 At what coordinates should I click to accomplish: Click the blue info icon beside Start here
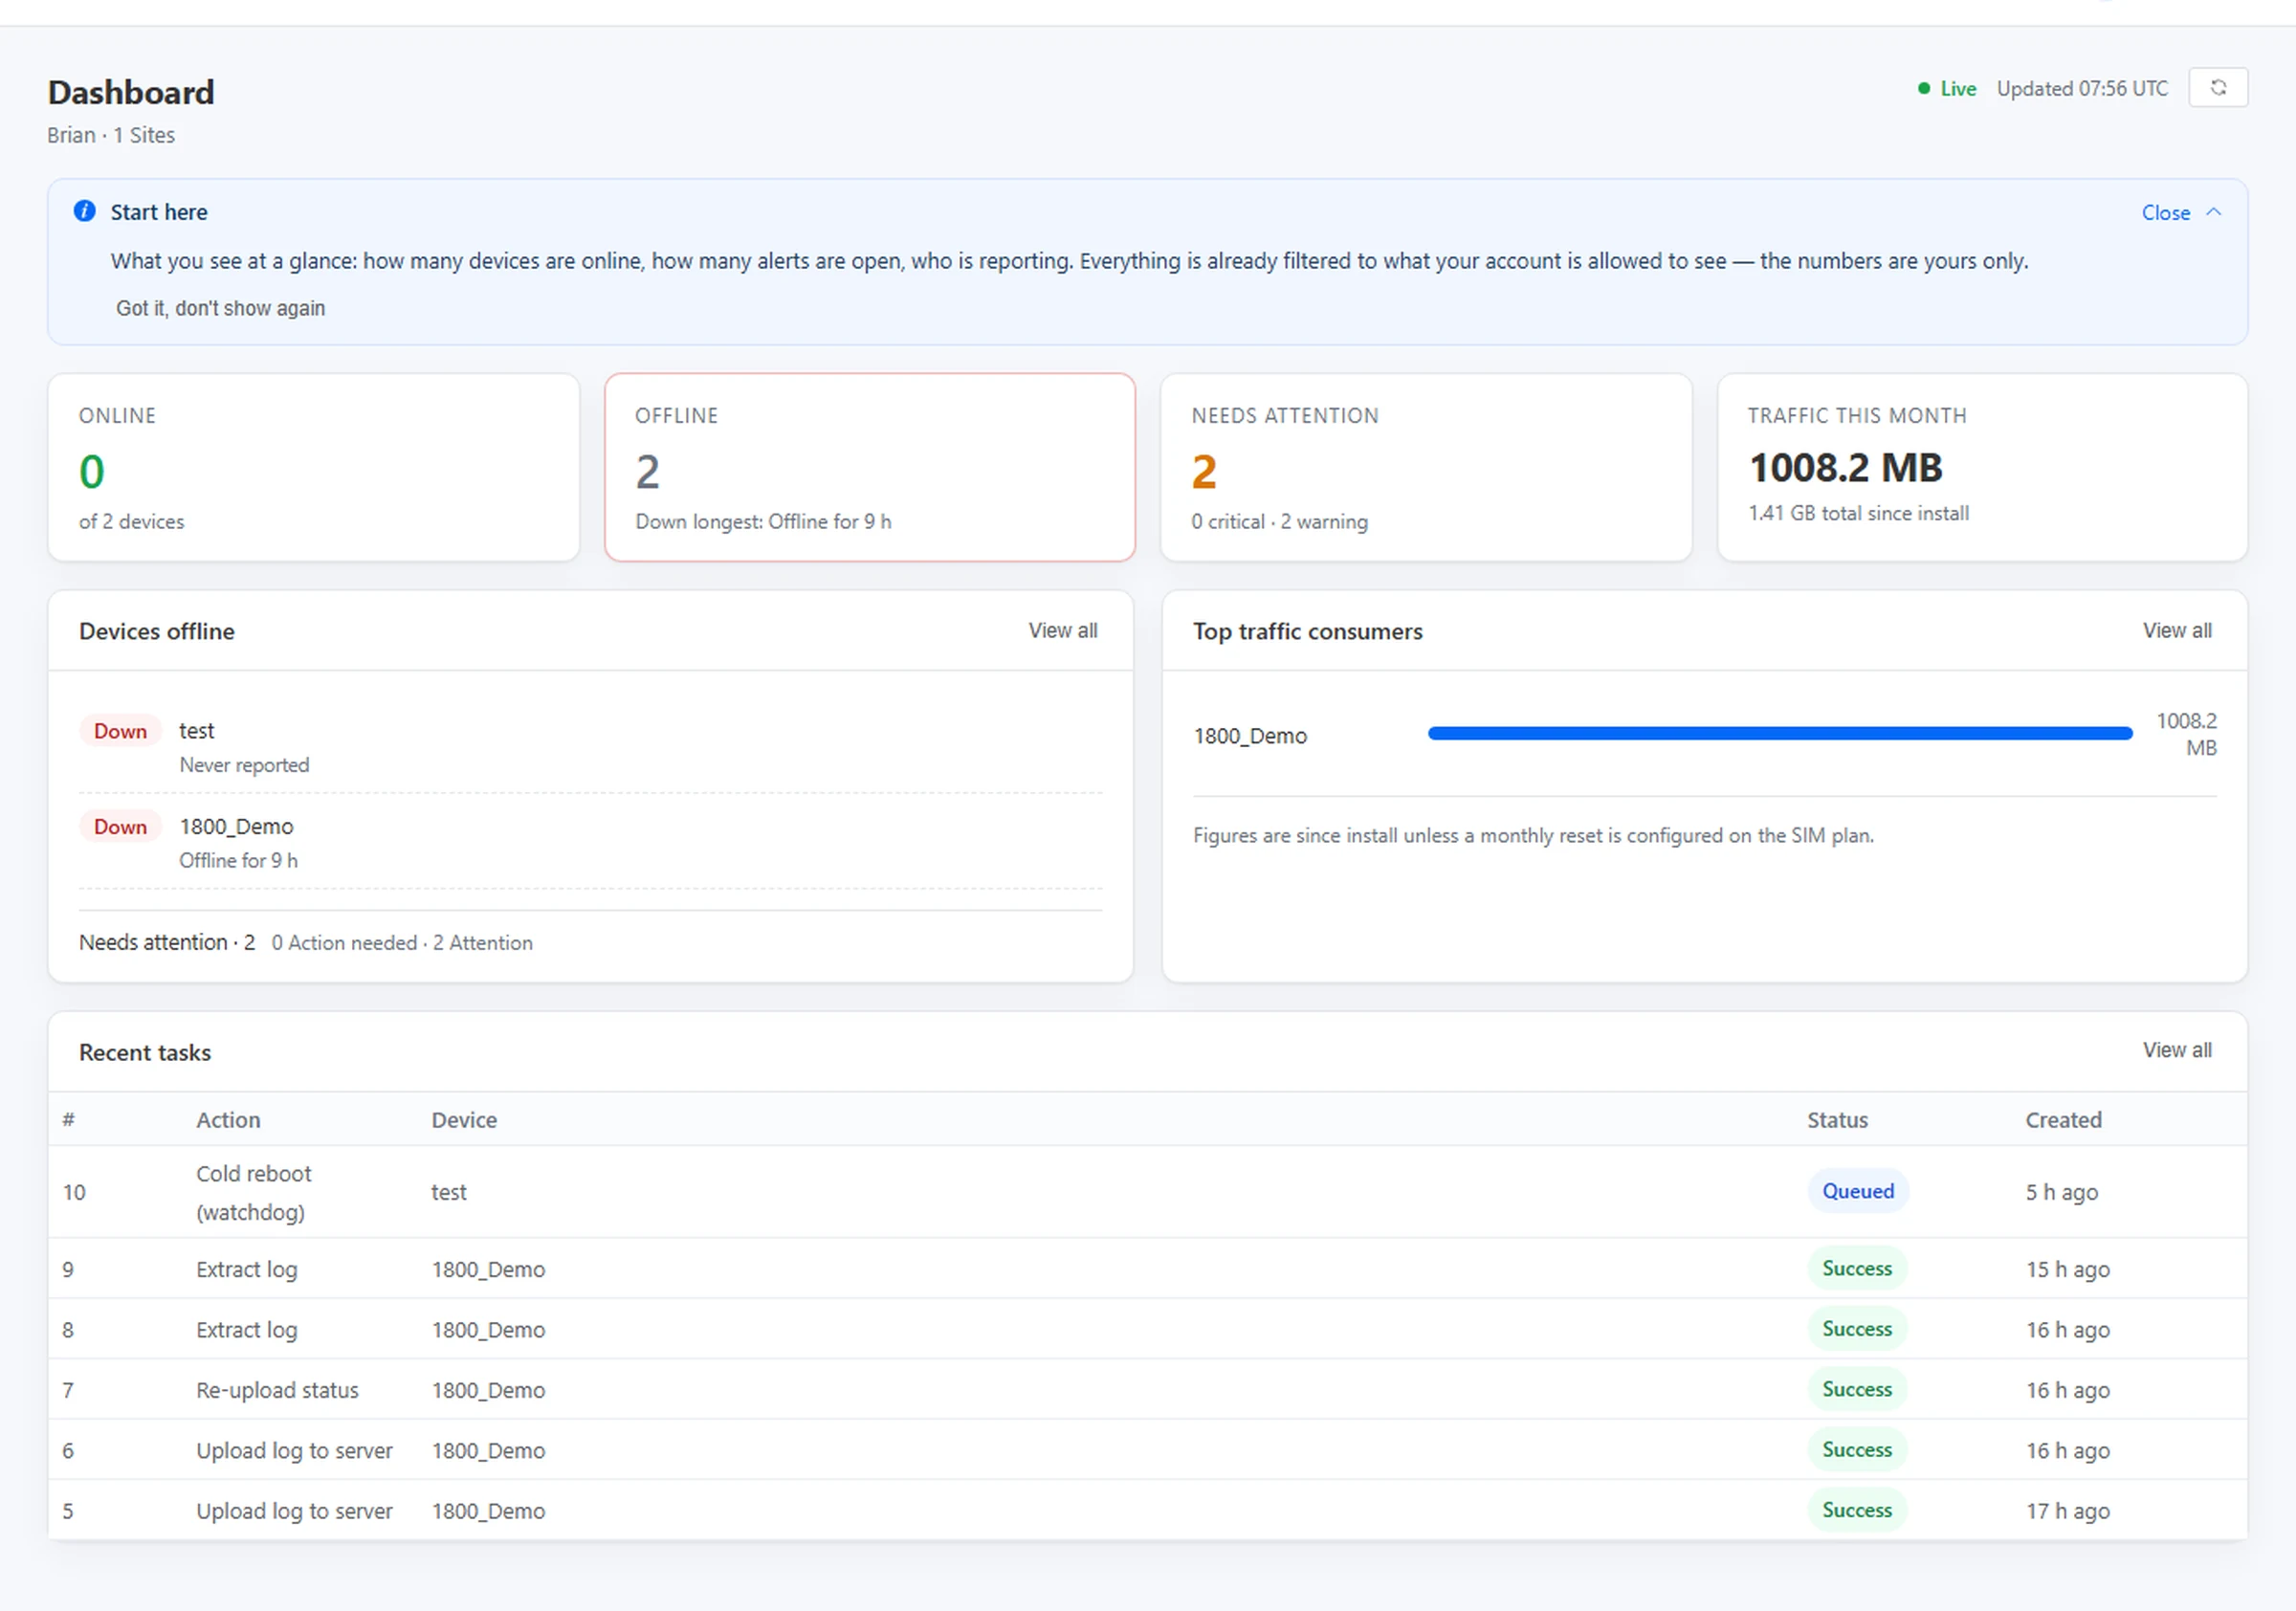[x=85, y=211]
